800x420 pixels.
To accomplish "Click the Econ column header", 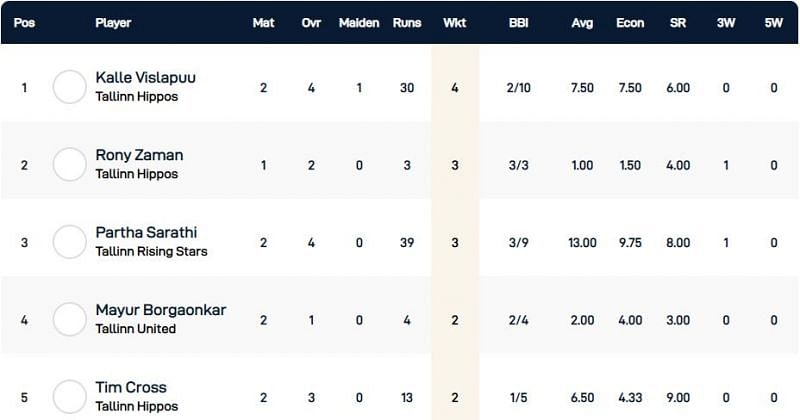I will pos(631,22).
